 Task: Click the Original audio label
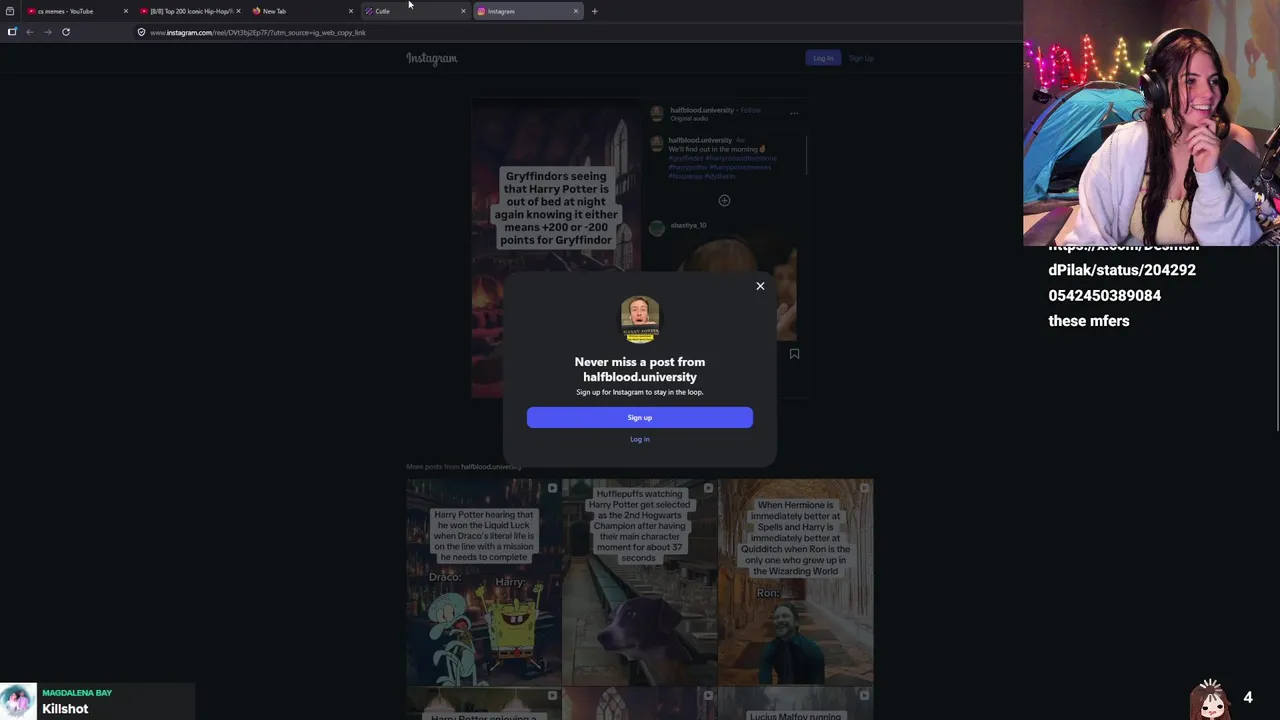pyautogui.click(x=689, y=118)
